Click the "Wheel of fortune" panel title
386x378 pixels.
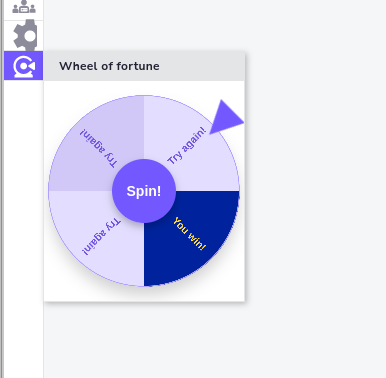tap(109, 66)
